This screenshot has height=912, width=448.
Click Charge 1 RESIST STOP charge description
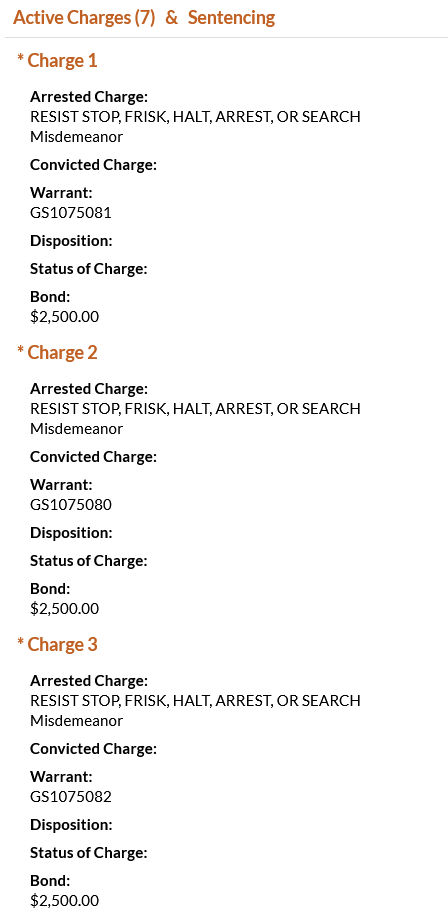[x=195, y=117]
